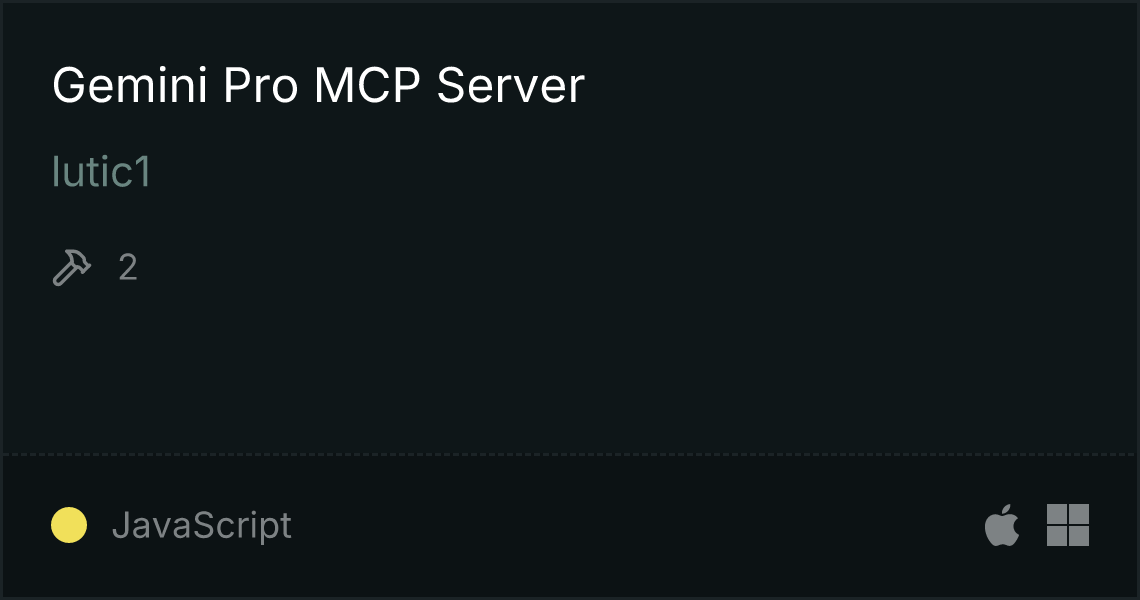Viewport: 1140px width, 600px height.
Task: Click the Windows platform icon
Action: click(x=1068, y=525)
